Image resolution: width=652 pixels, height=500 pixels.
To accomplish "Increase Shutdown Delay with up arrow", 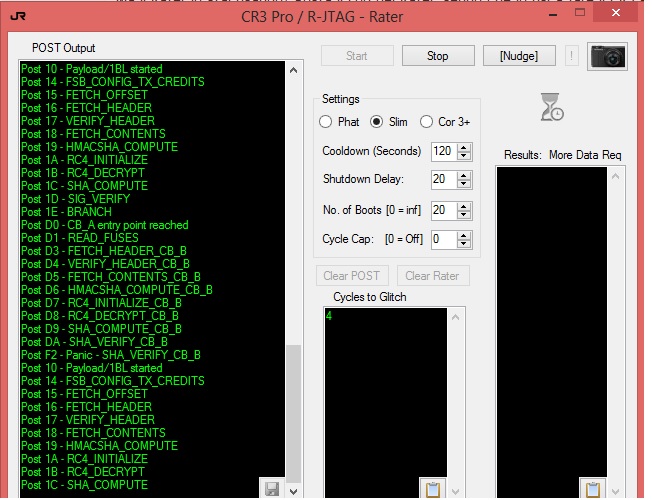I will (x=464, y=176).
